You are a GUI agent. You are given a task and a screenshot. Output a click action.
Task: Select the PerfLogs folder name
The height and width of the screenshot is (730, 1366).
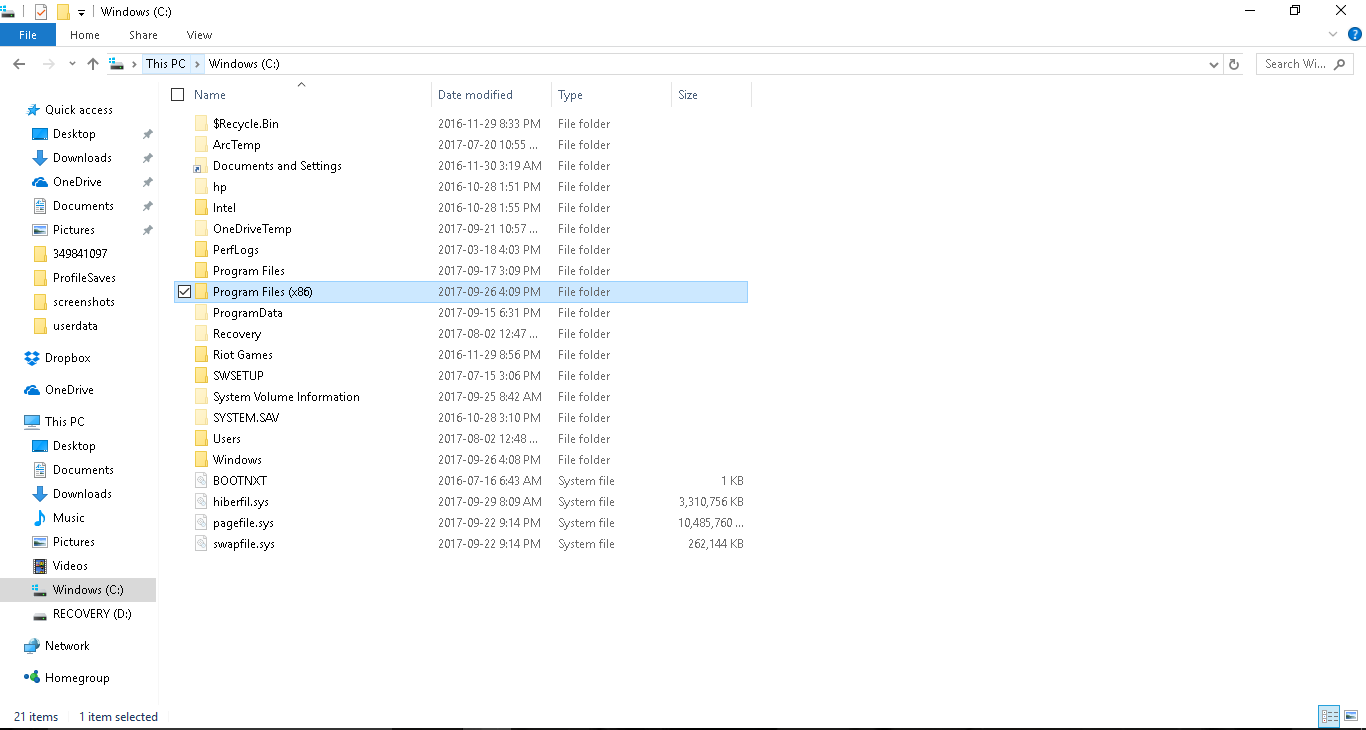pyautogui.click(x=236, y=250)
